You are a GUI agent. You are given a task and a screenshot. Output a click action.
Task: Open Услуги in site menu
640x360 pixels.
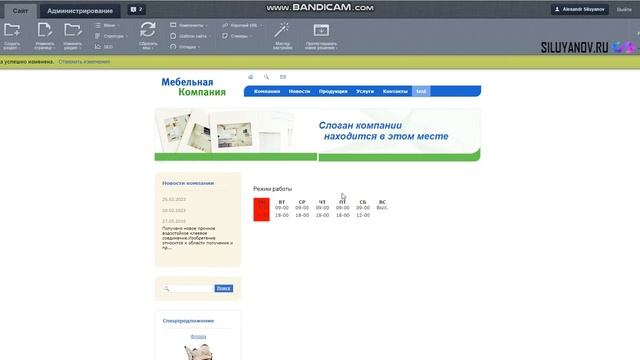pos(365,91)
